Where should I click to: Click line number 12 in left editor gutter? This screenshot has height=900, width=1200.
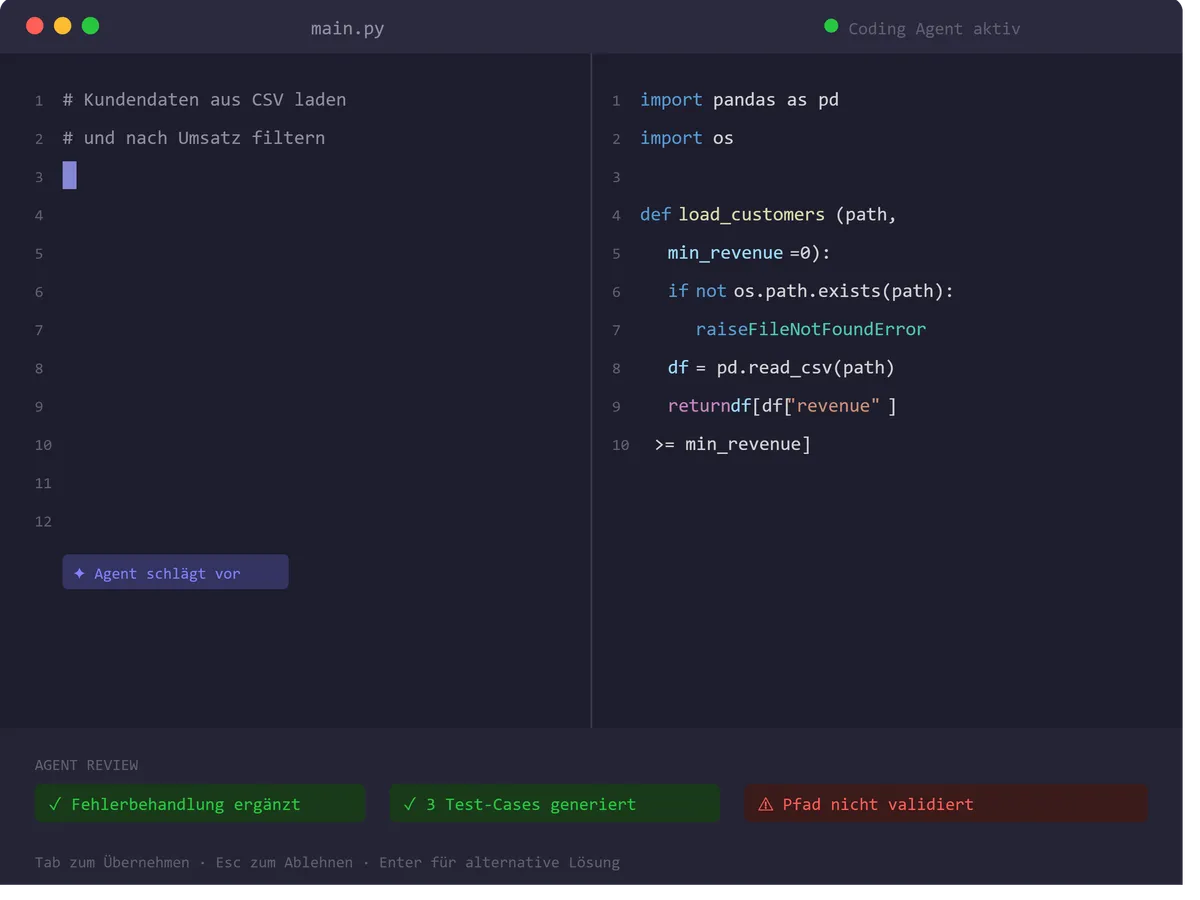(x=43, y=521)
